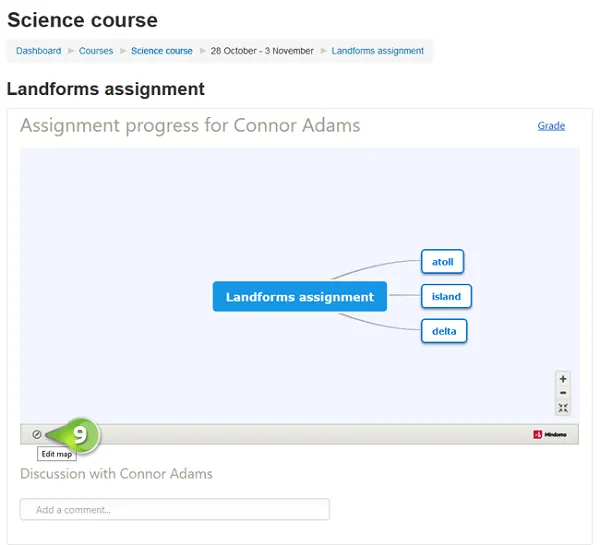Click the green step 9 marker
Viewport: 600px width, 545px height.
[x=80, y=435]
